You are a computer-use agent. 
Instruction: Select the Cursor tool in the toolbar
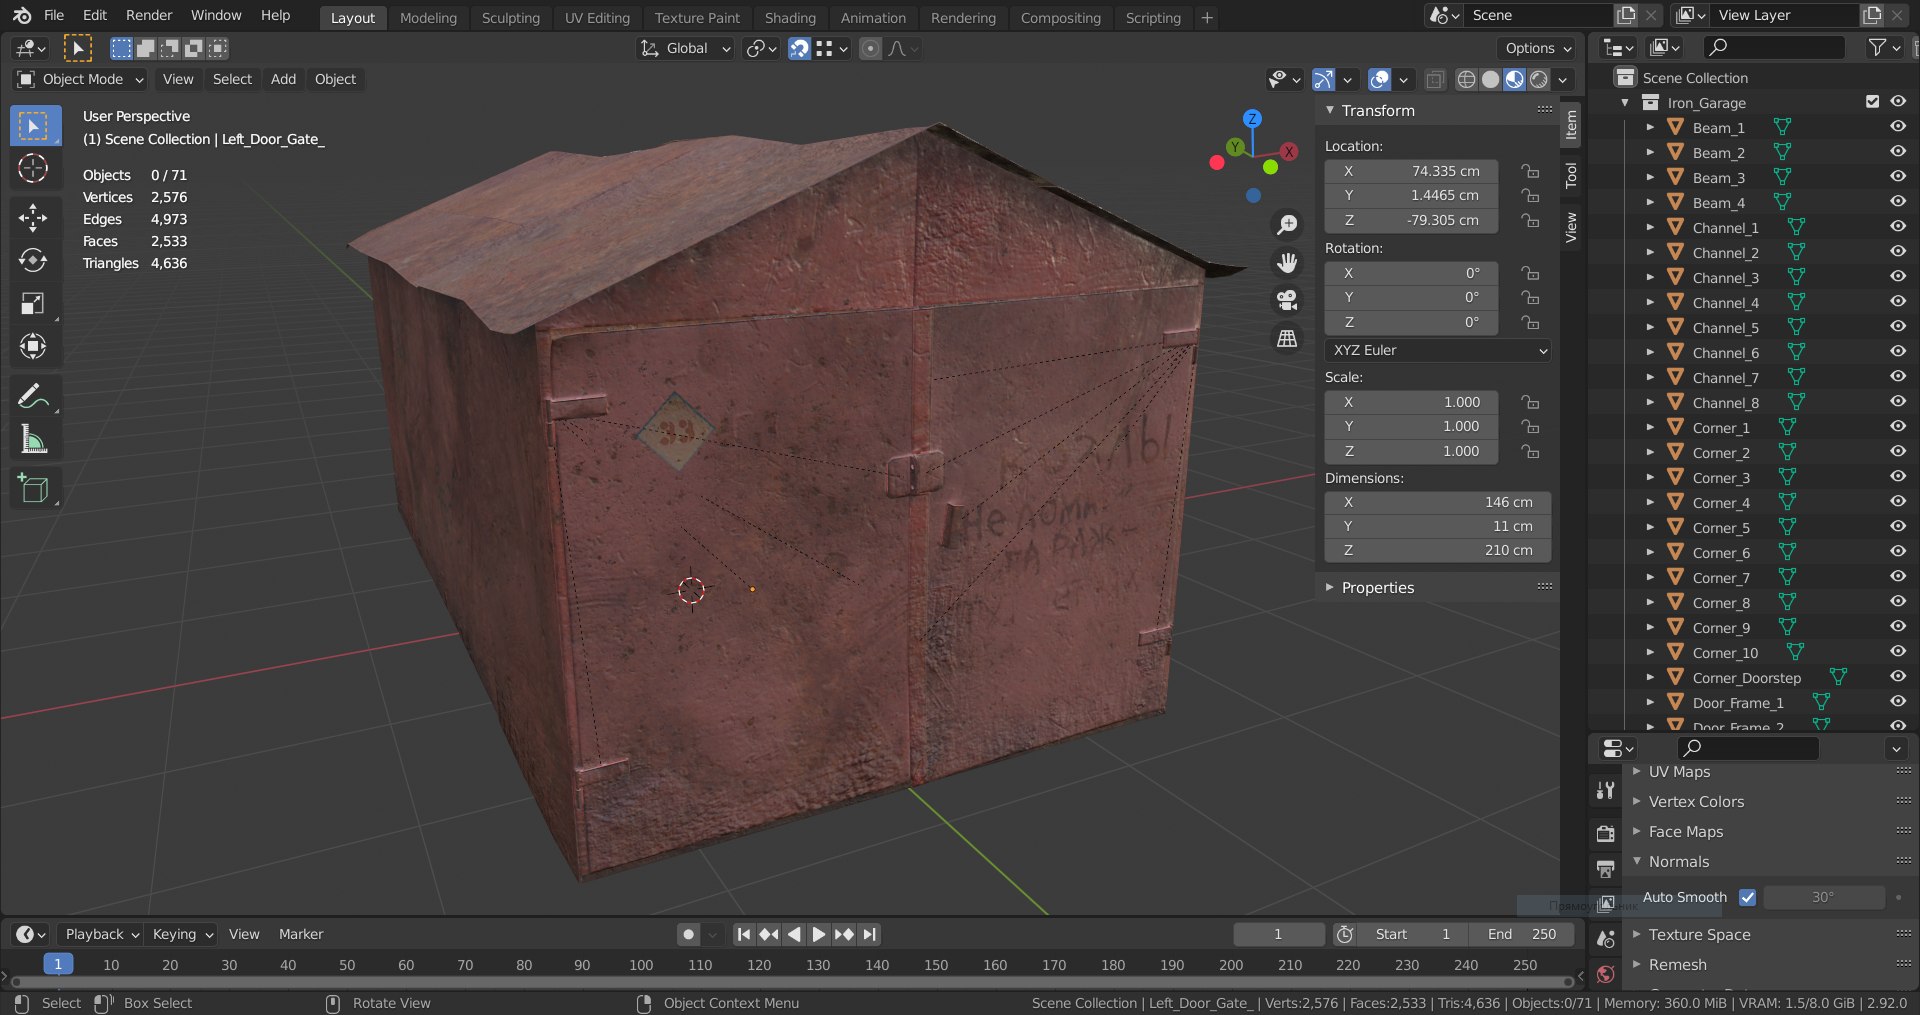pyautogui.click(x=33, y=169)
